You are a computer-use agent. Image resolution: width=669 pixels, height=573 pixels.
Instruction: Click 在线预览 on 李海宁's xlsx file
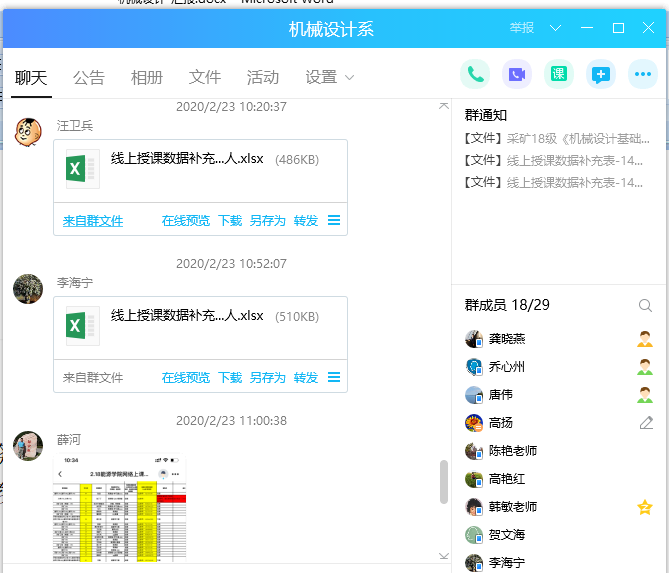[186, 378]
